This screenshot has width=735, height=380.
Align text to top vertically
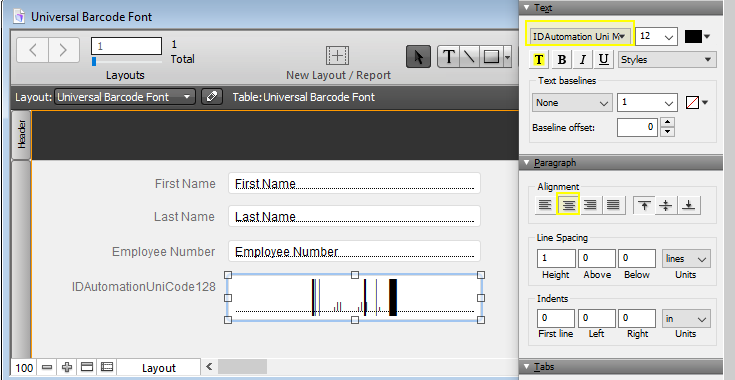pos(645,205)
